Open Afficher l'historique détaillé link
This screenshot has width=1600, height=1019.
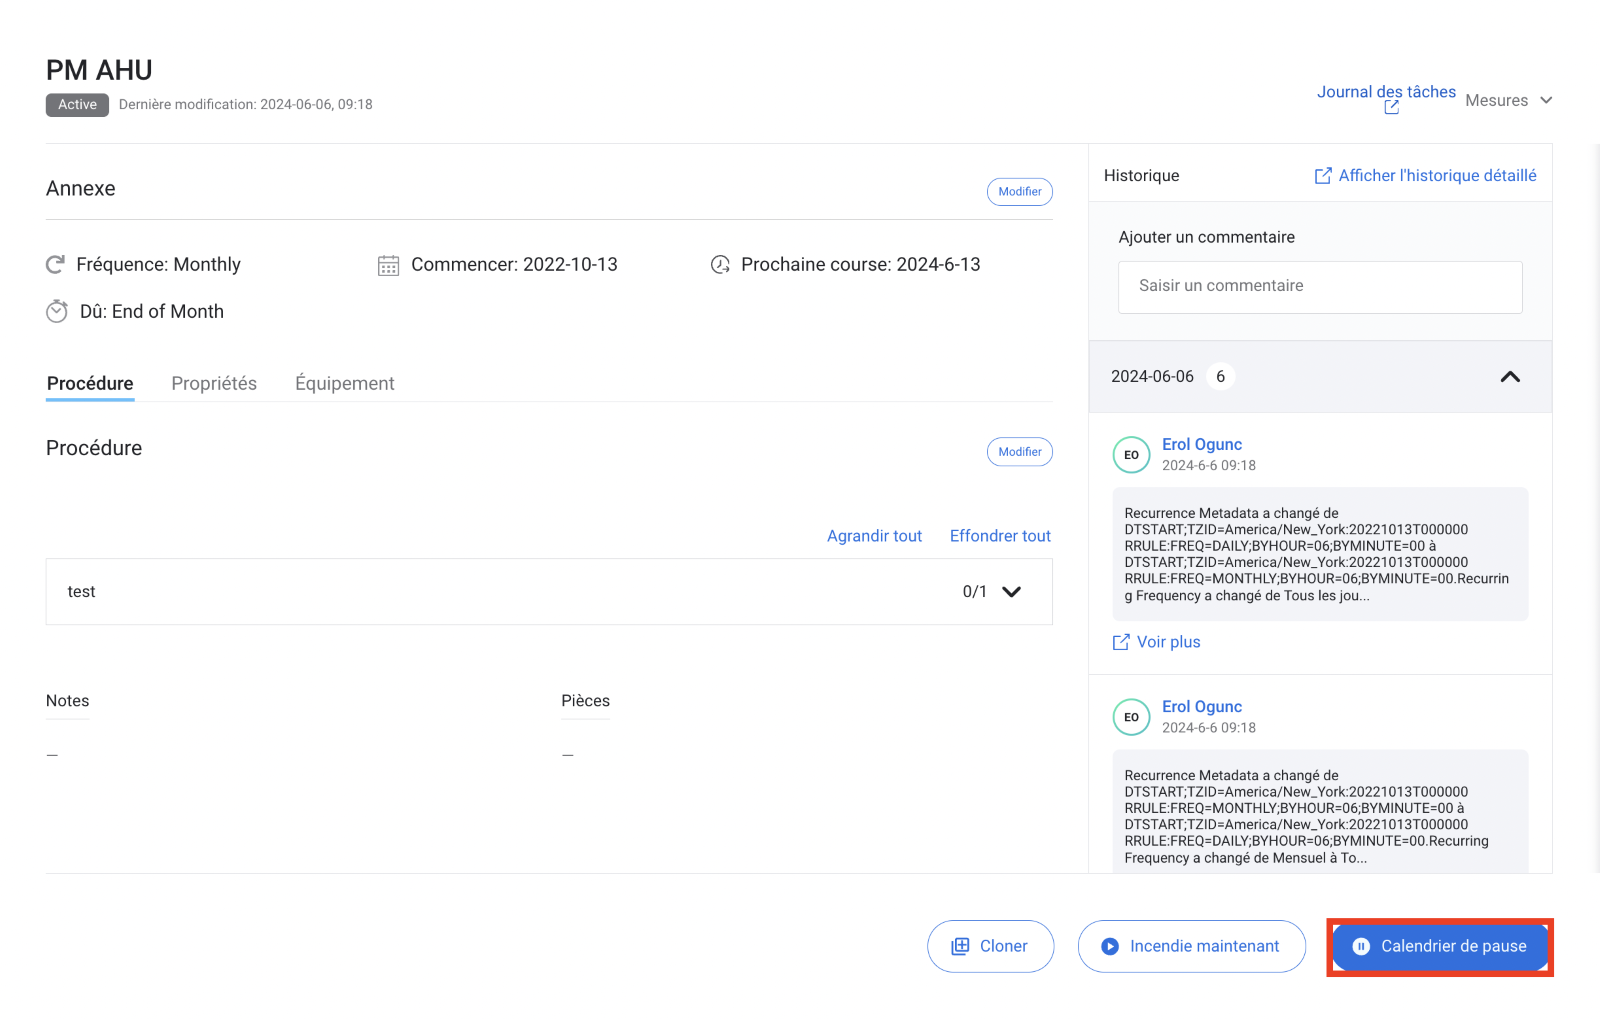[1425, 176]
